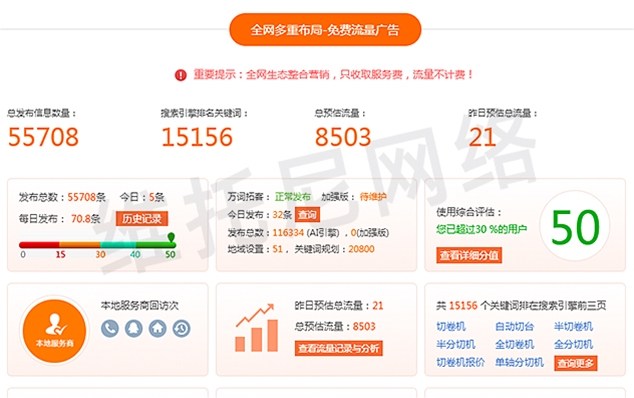The width and height of the screenshot is (634, 398).
Task: Click the 本地服务商回访次 heading
Action: click(139, 305)
